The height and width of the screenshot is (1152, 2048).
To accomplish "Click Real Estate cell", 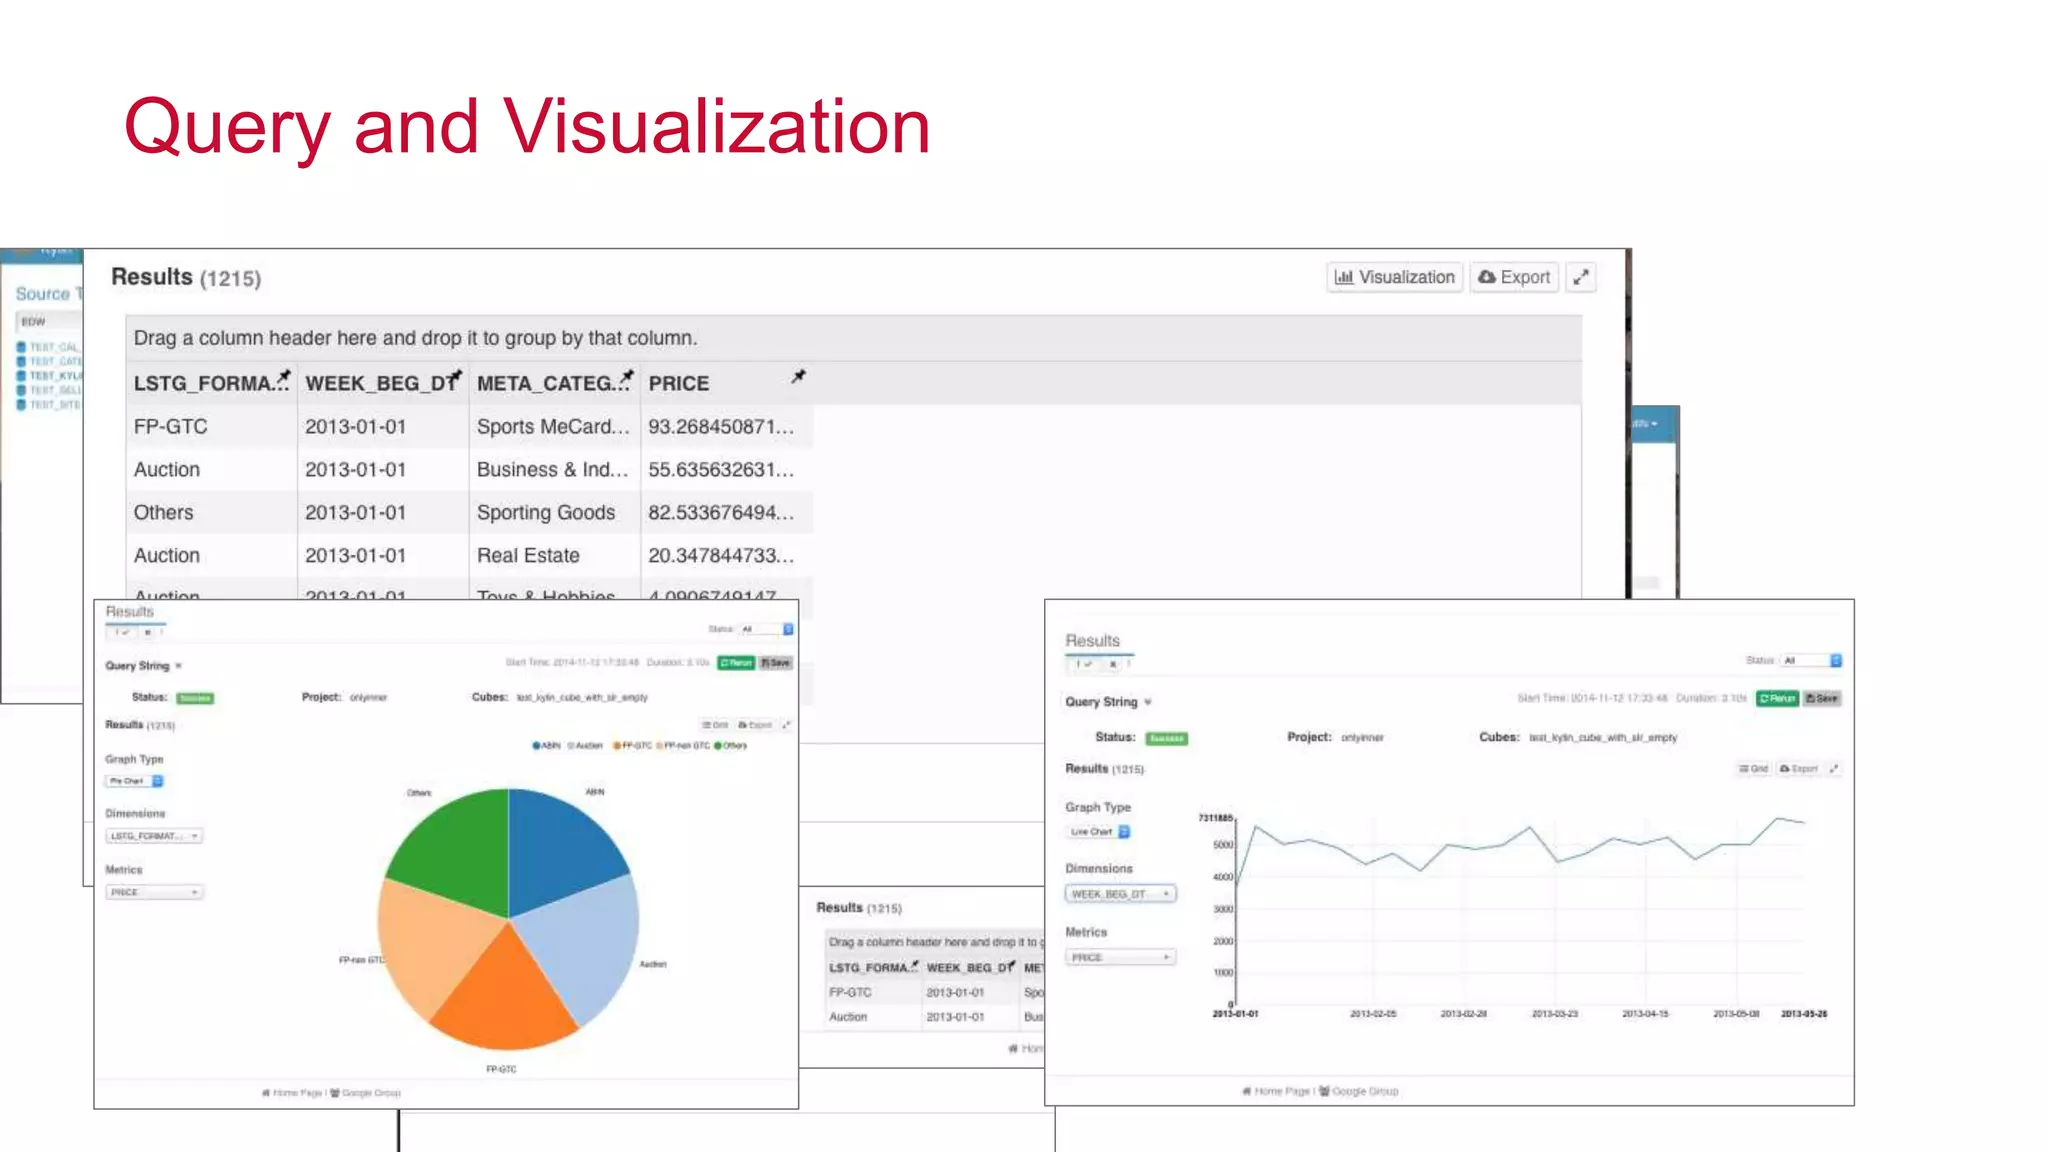I will pos(554,556).
